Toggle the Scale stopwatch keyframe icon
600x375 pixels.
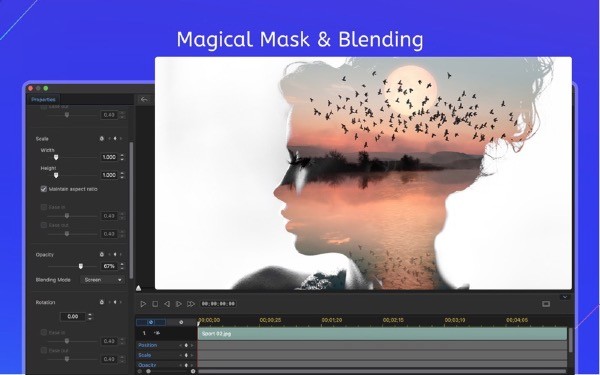tap(102, 139)
